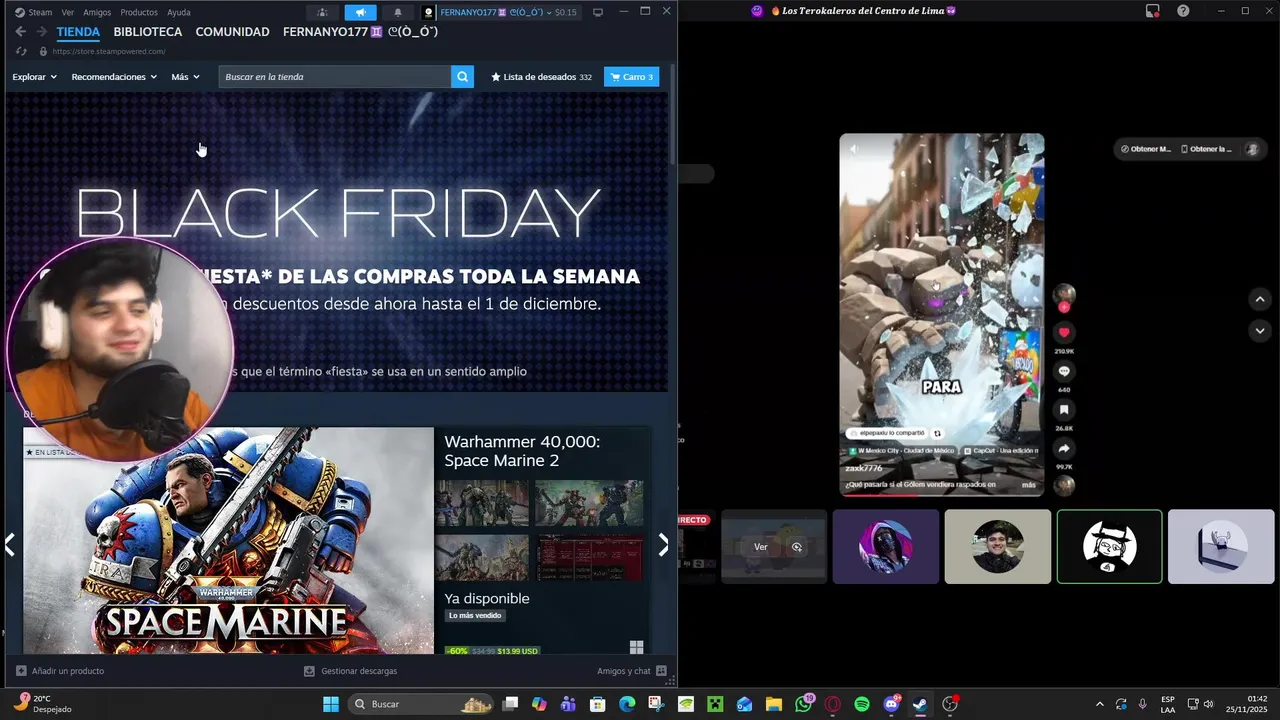The image size is (1280, 720).
Task: Open the Productos menu in Steam
Action: pos(139,12)
